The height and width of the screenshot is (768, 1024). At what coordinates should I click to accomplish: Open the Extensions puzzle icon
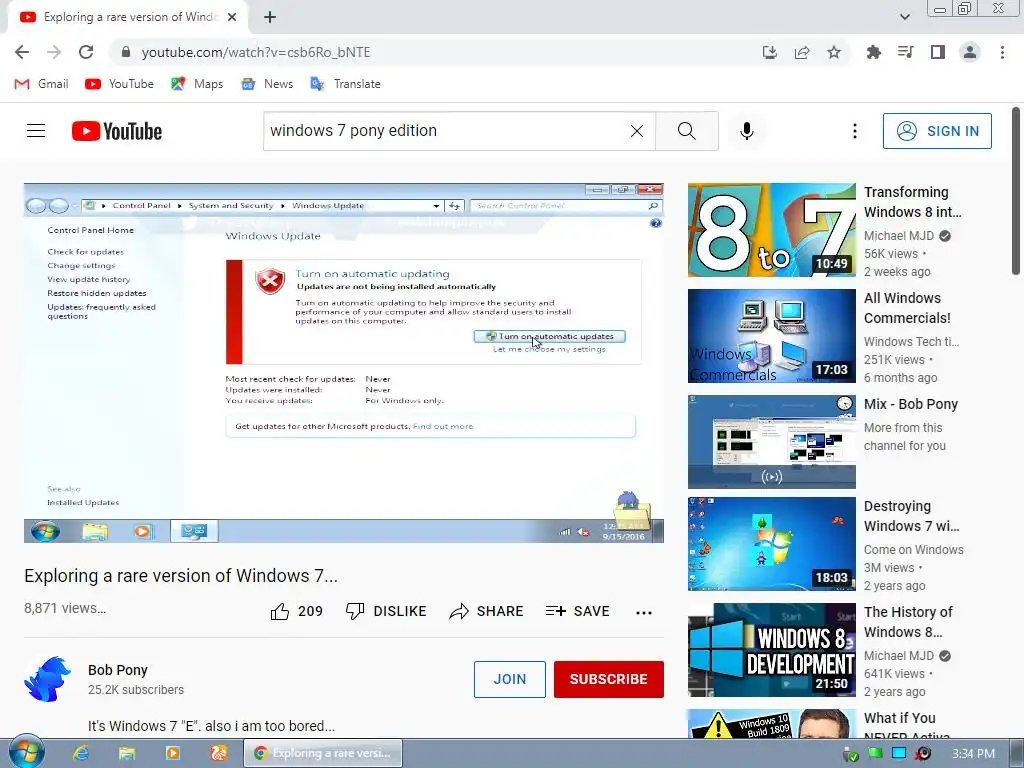point(873,52)
